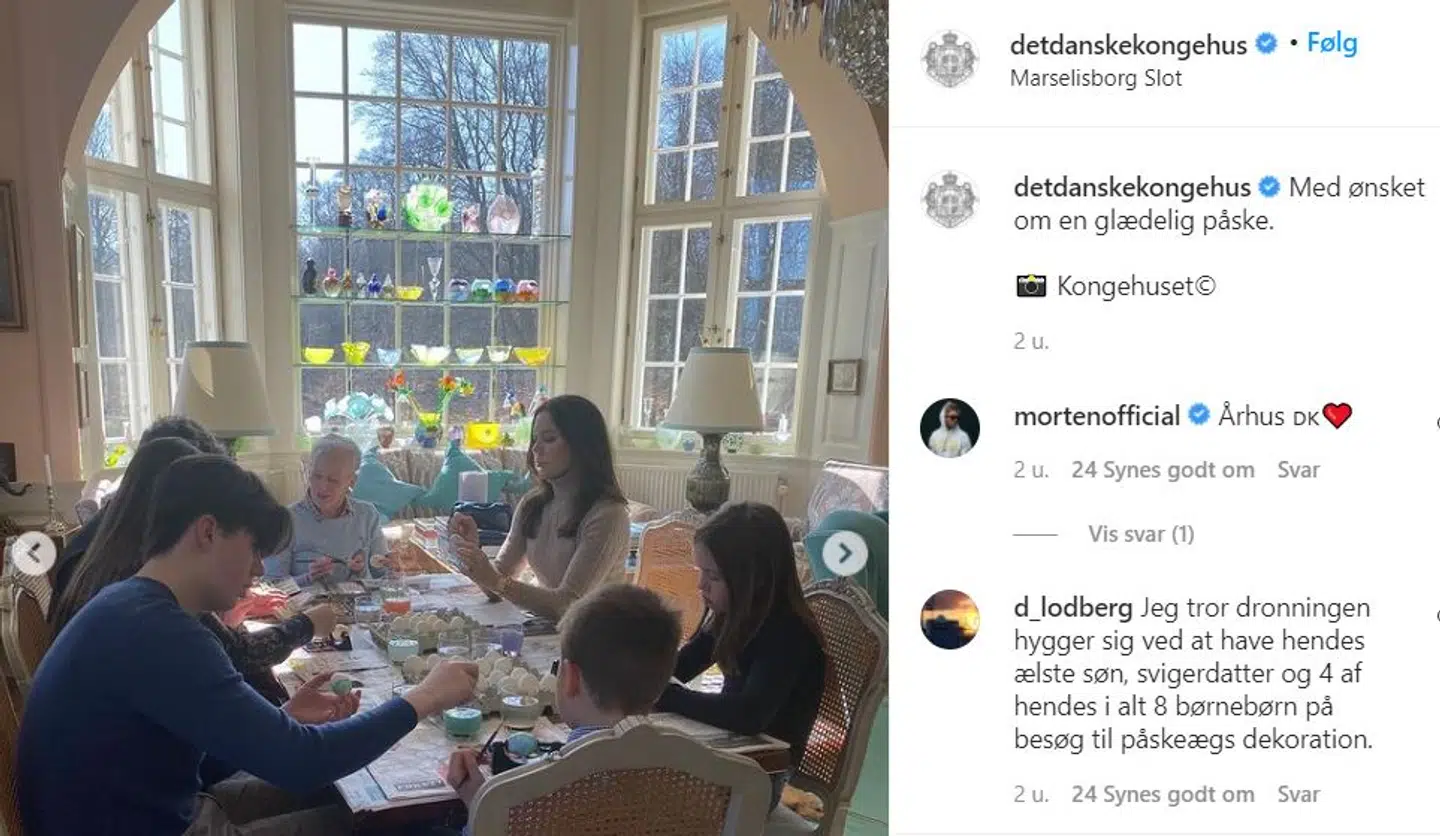Screen dimensions: 1440x836
Task: Open mortenofficial username link
Action: point(1097,416)
